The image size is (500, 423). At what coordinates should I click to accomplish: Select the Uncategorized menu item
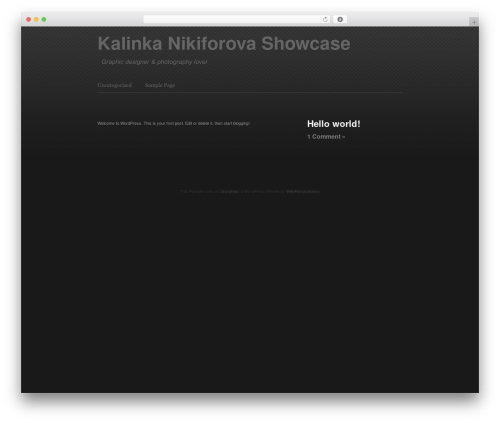pos(114,85)
